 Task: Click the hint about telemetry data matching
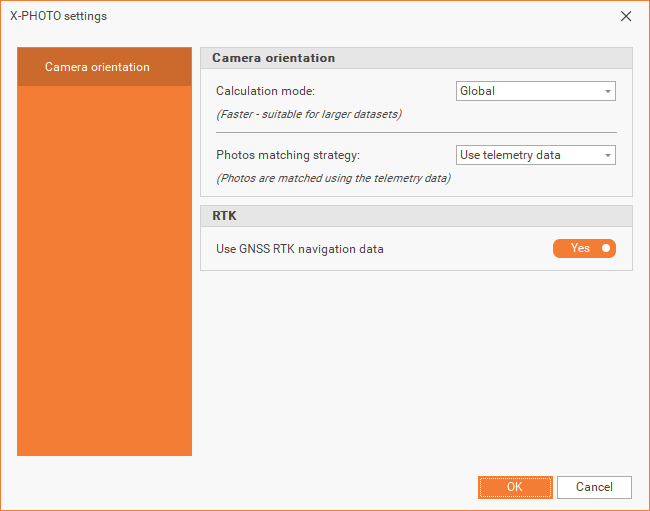point(333,178)
